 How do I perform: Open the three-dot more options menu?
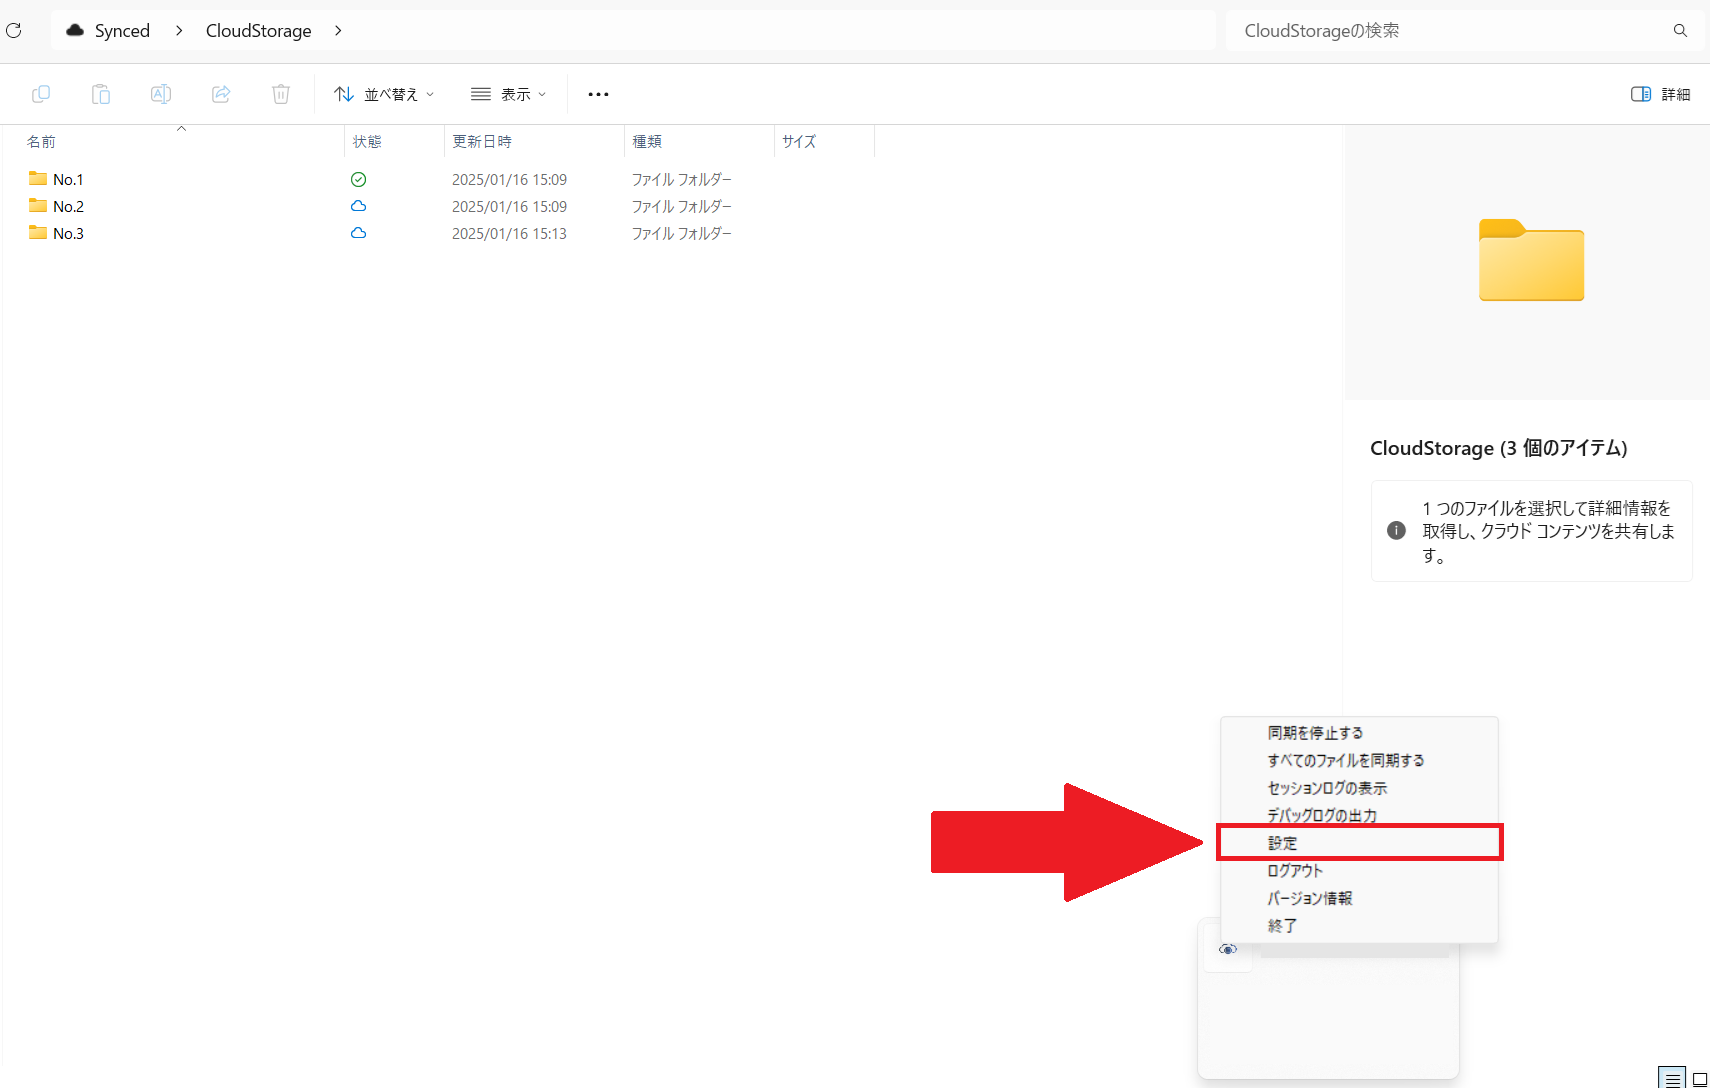pos(598,94)
